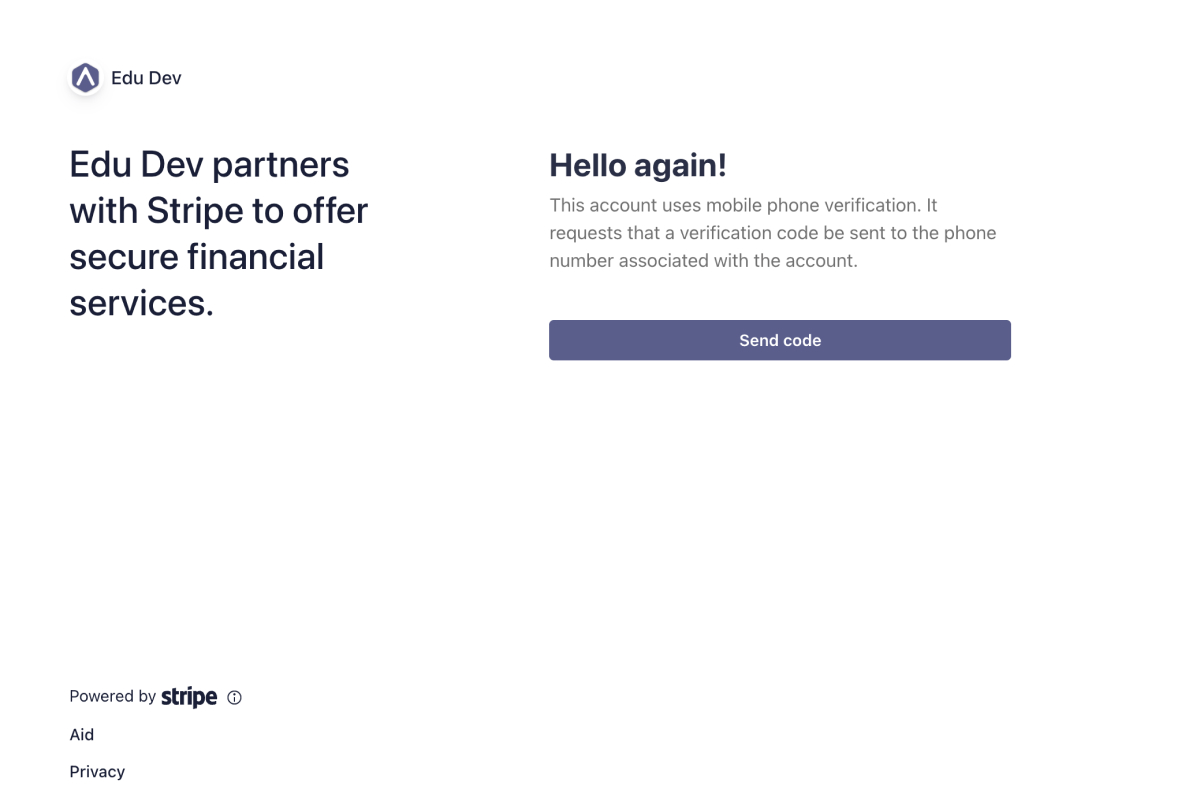This screenshot has height=800, width=1200.
Task: Click "number associated with the account" text
Action: click(703, 261)
